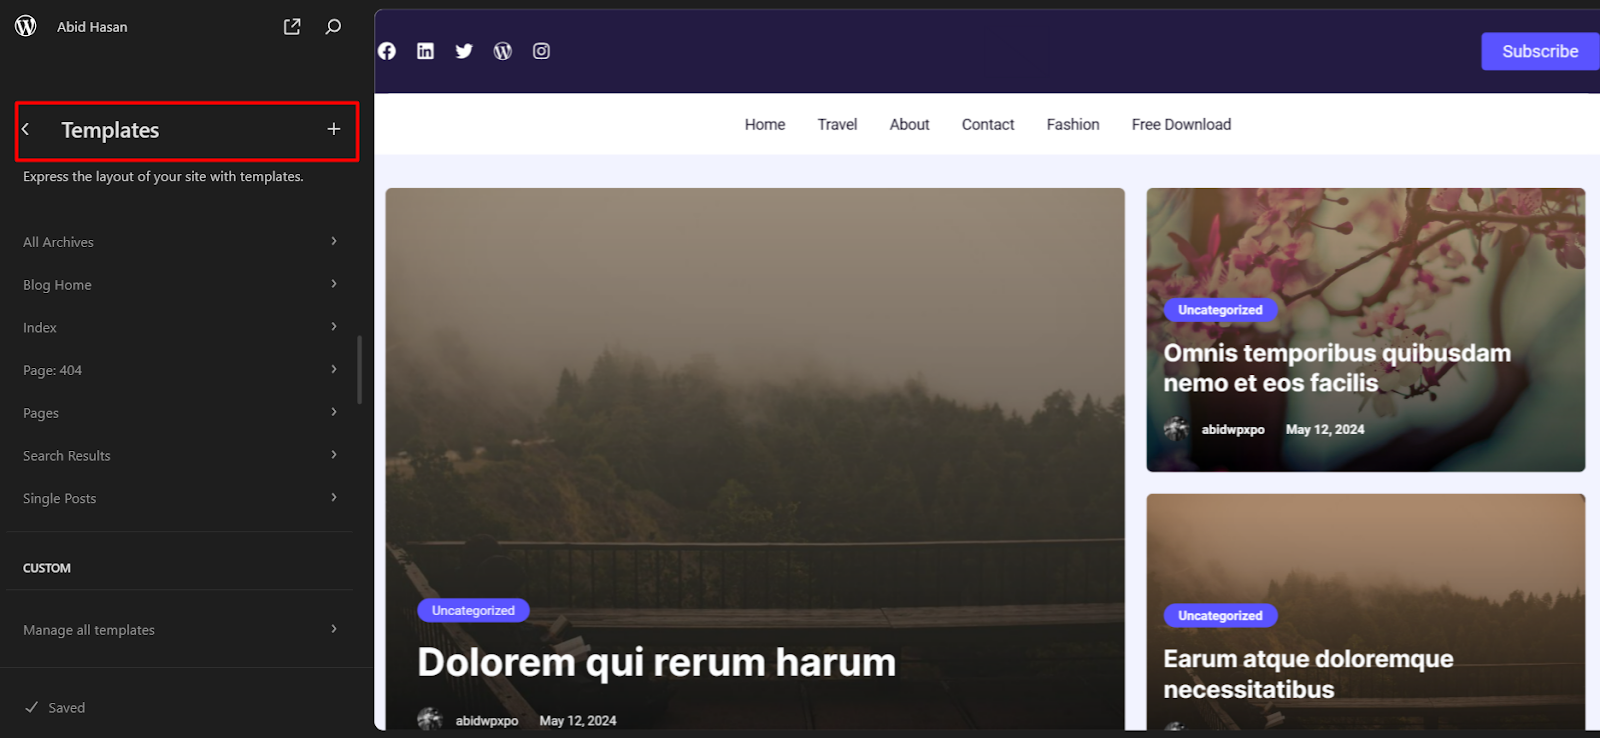Open the WordPress social icon in the header
Image resolution: width=1600 pixels, height=738 pixels.
pyautogui.click(x=503, y=51)
